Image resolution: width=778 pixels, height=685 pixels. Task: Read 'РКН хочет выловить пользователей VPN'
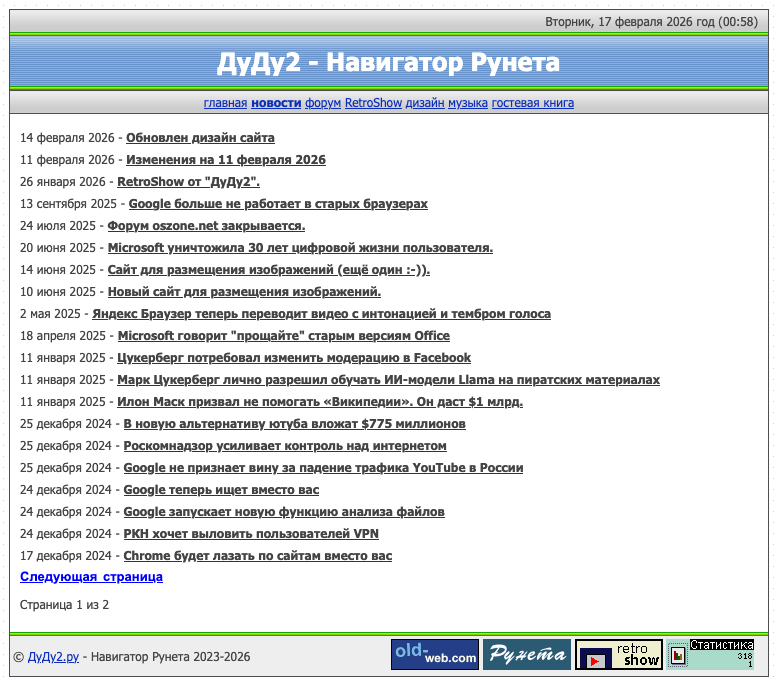click(x=251, y=534)
